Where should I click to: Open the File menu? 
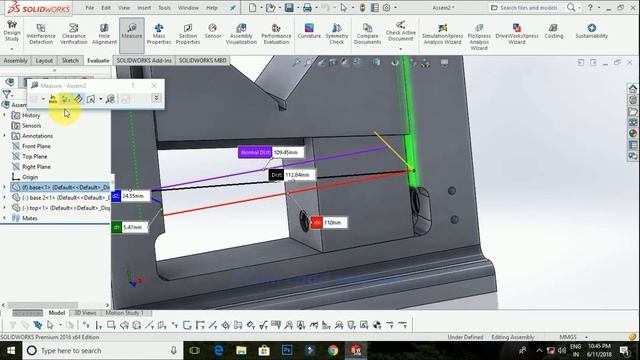click(90, 8)
